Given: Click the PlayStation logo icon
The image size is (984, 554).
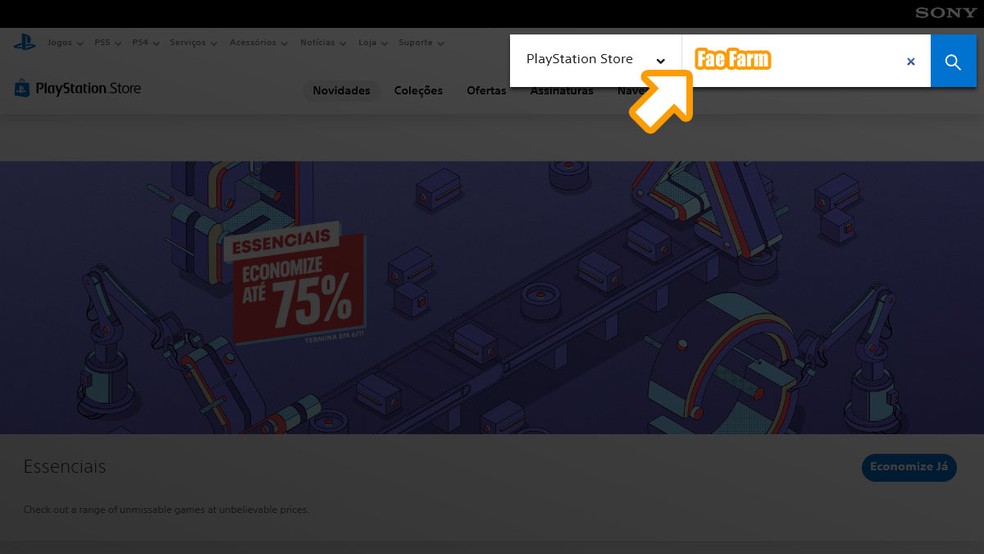Looking at the screenshot, I should pyautogui.click(x=24, y=43).
